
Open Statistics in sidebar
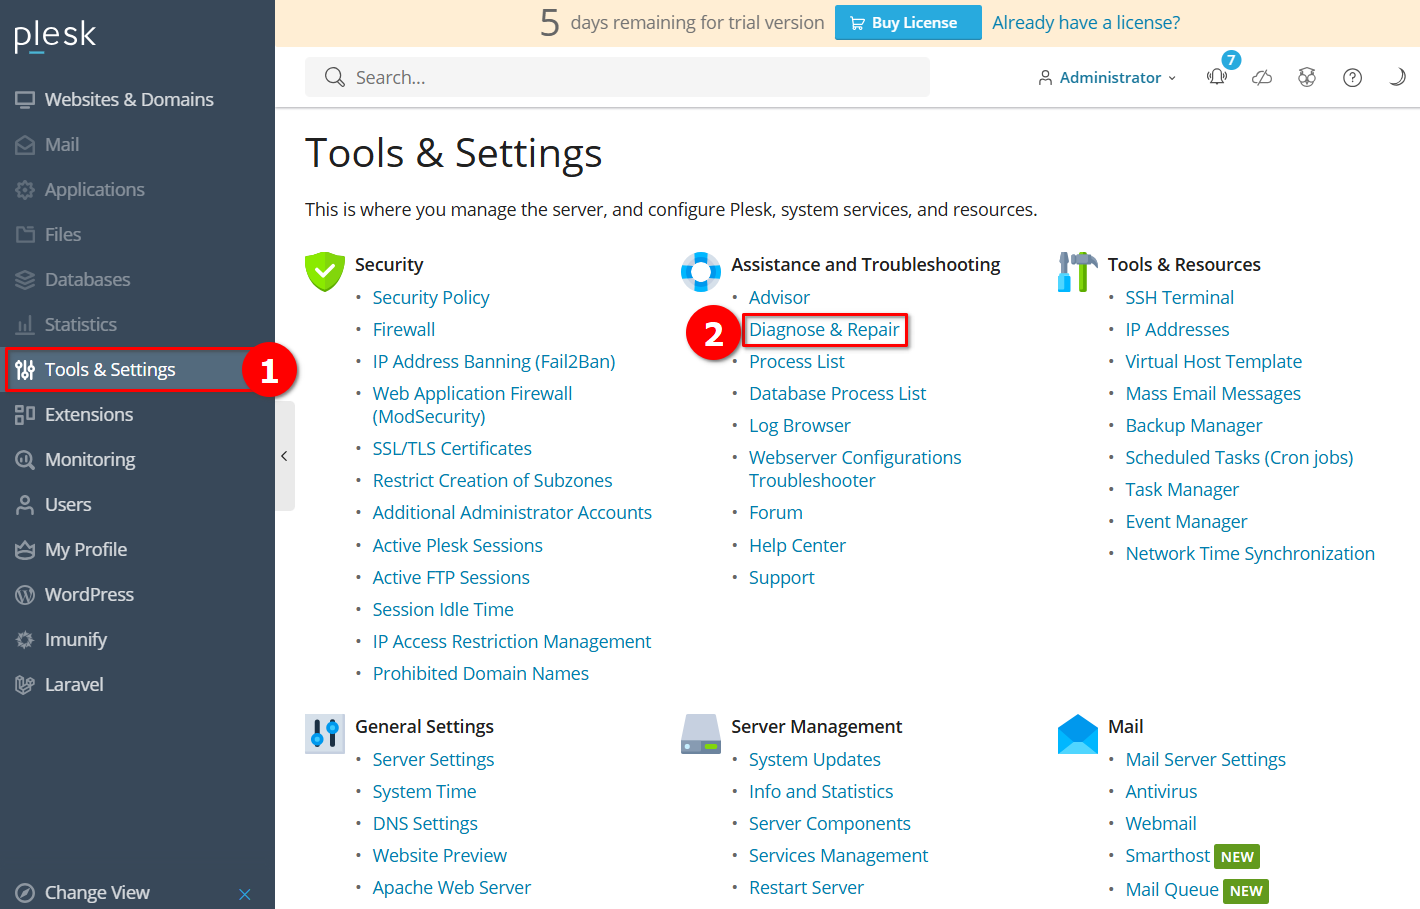click(x=137, y=324)
